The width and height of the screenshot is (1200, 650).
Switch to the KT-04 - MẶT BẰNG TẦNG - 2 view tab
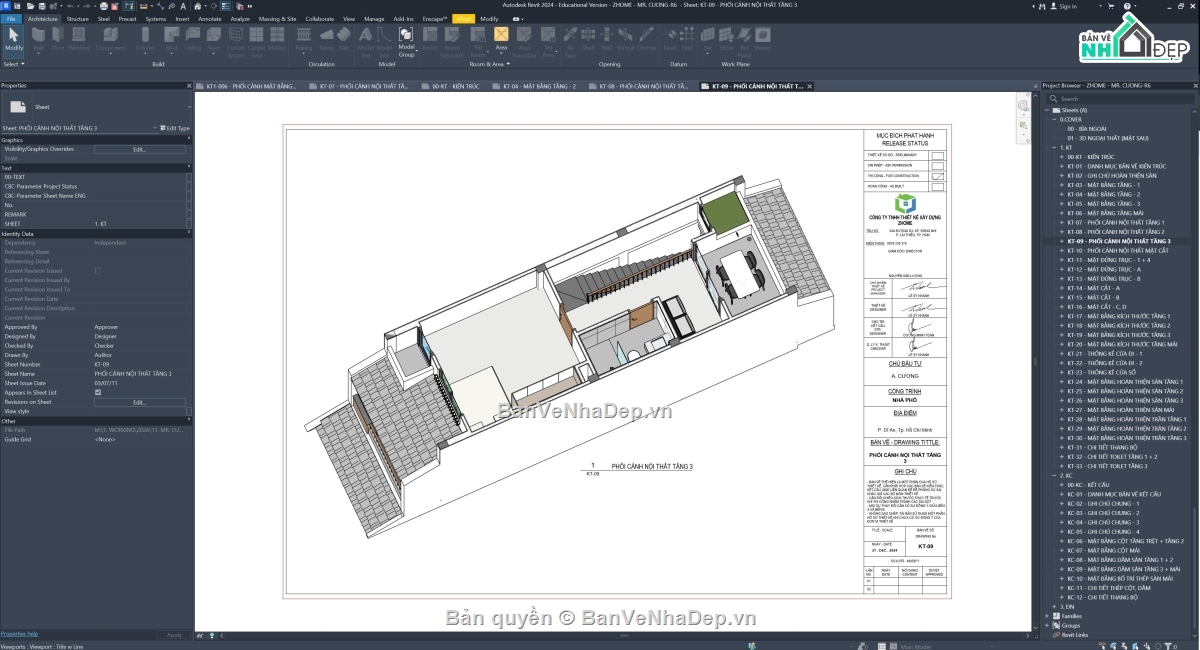[537, 86]
